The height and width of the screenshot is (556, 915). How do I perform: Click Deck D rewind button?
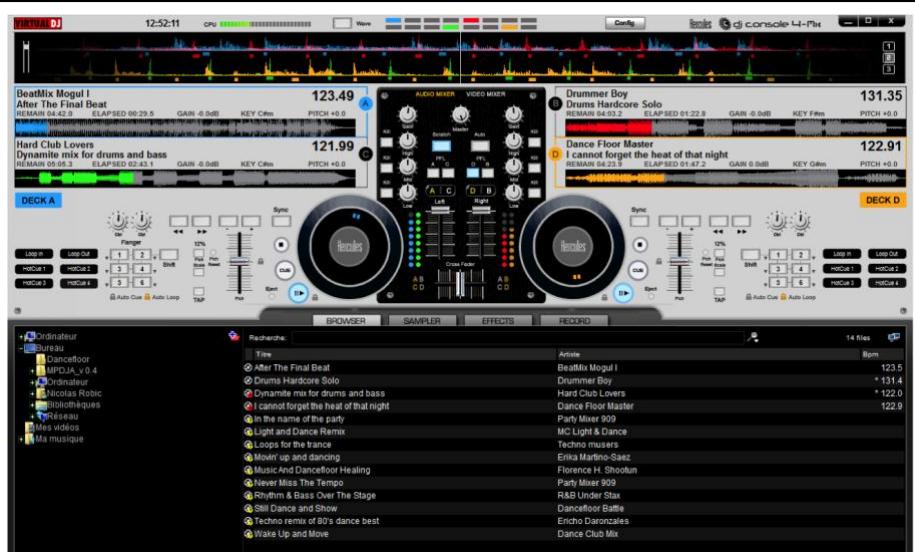718,221
